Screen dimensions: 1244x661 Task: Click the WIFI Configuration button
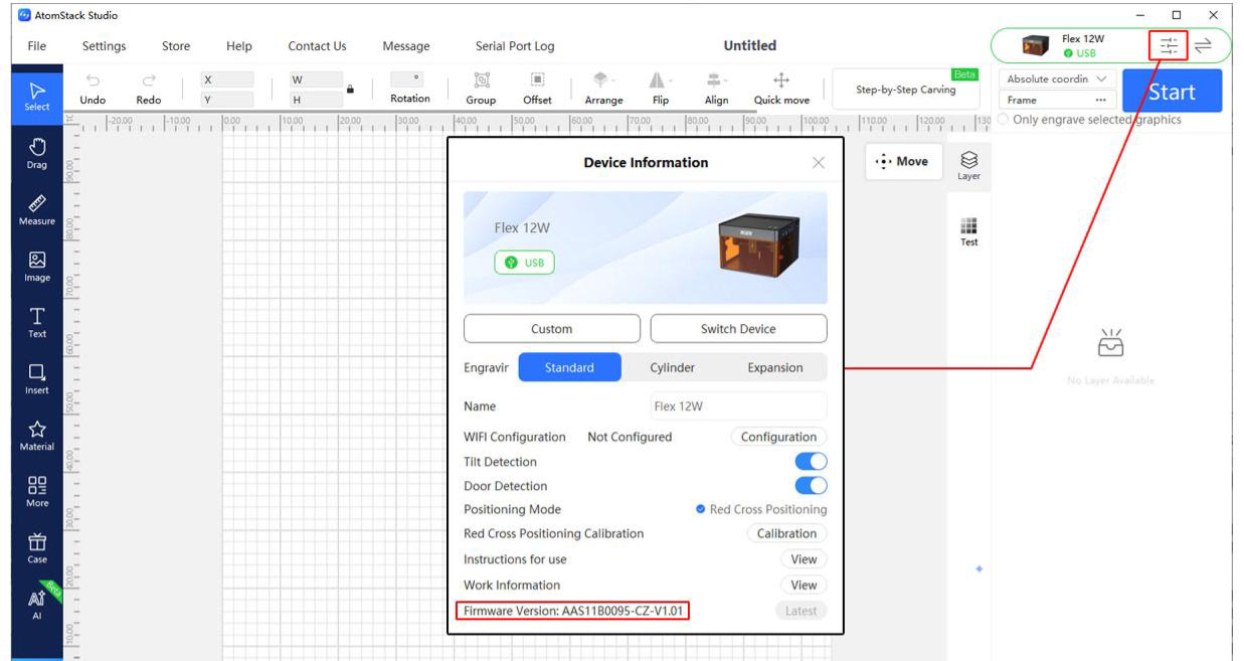[779, 437]
